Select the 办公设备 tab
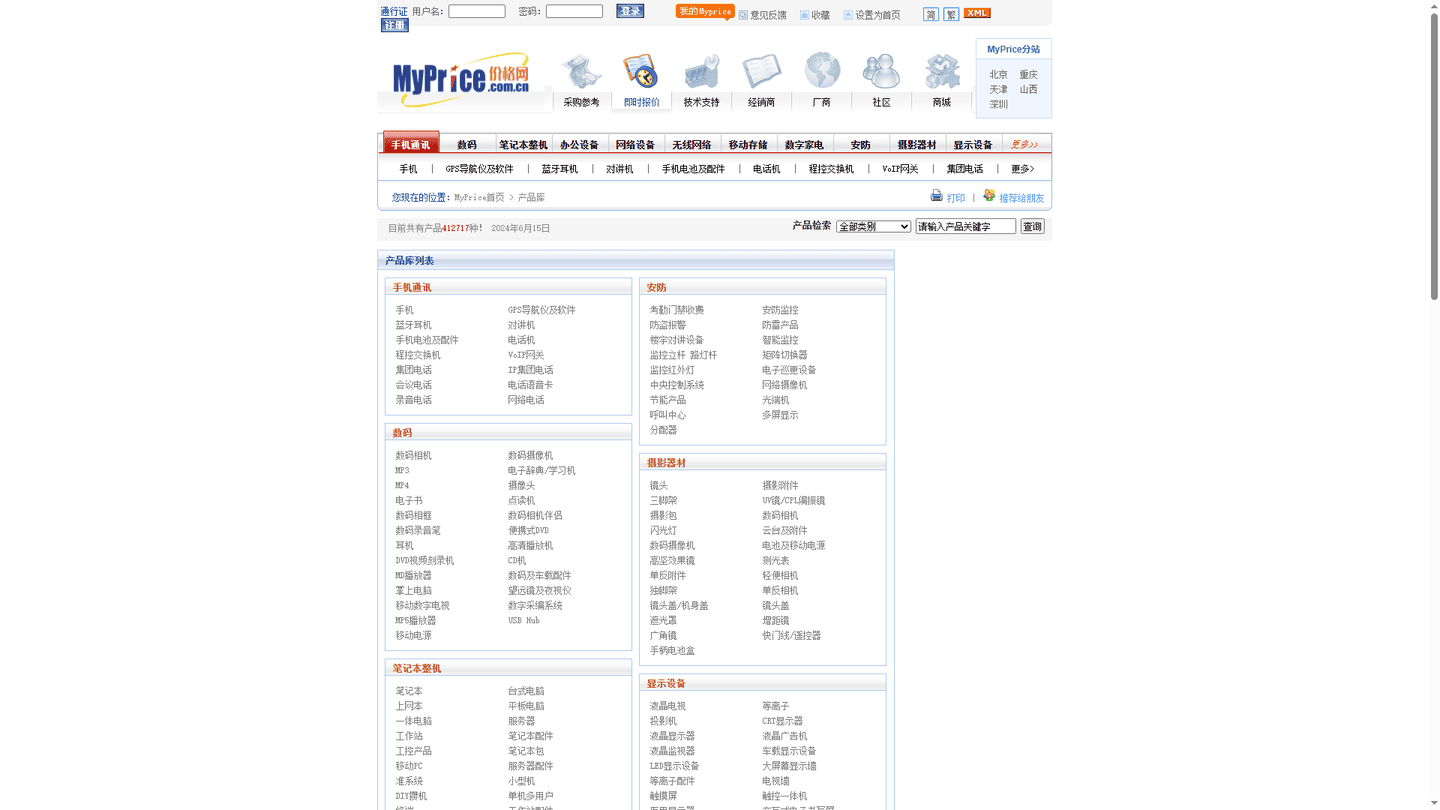 click(x=579, y=144)
